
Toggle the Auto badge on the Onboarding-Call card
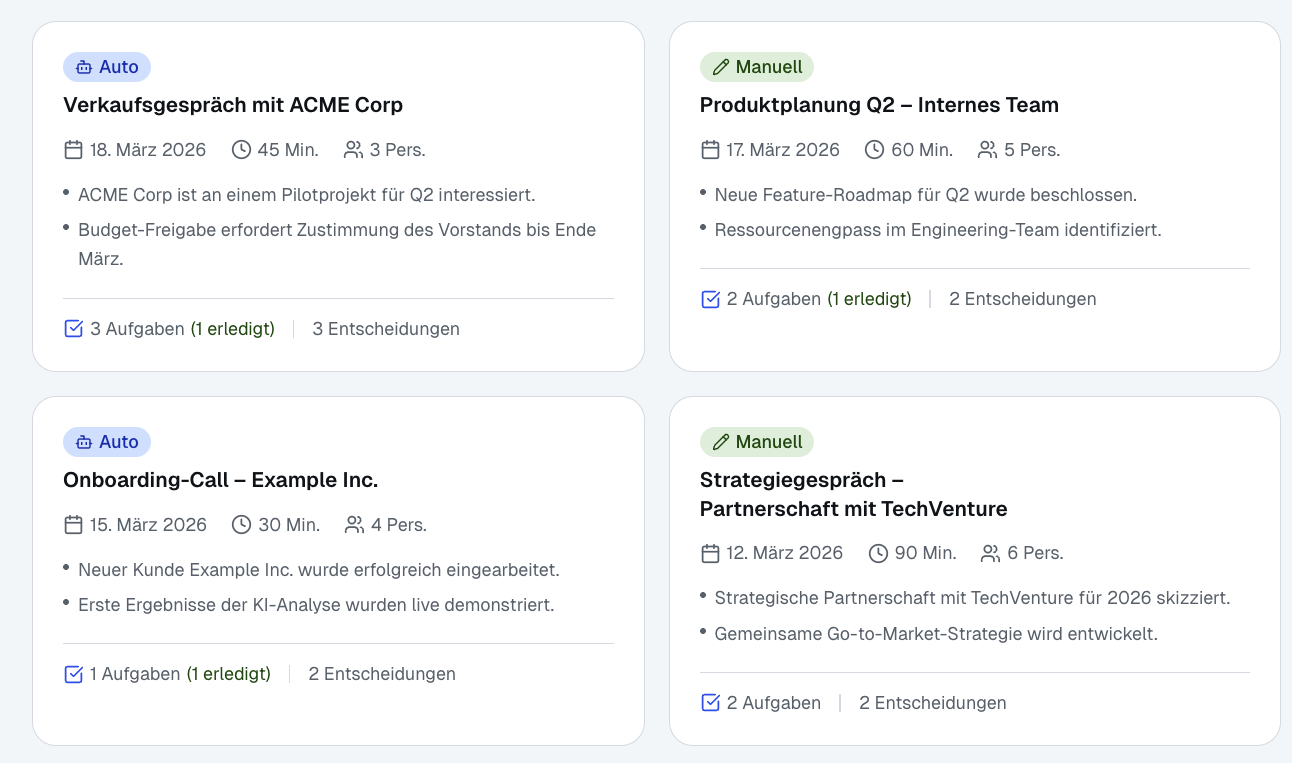point(107,441)
